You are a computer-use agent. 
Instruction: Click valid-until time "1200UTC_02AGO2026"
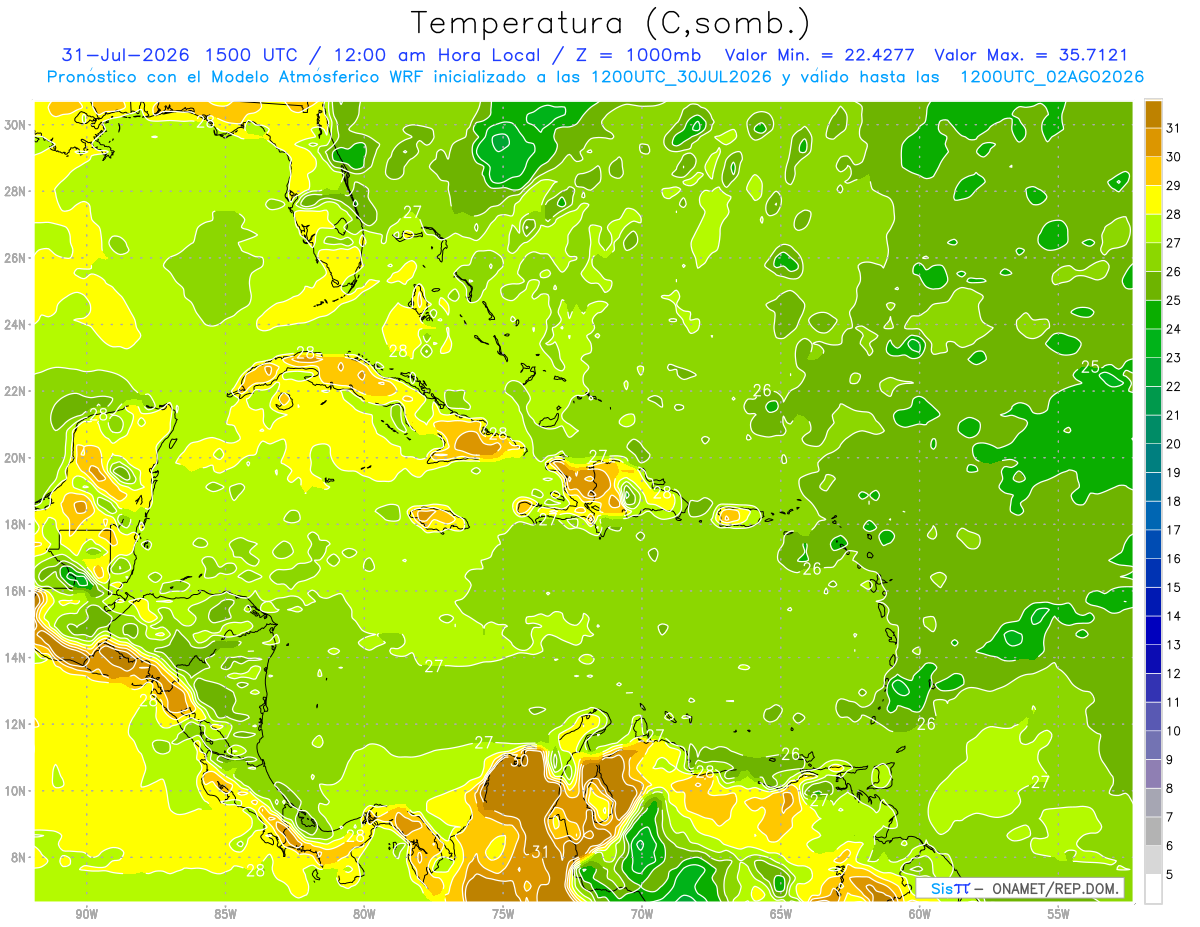point(1052,77)
